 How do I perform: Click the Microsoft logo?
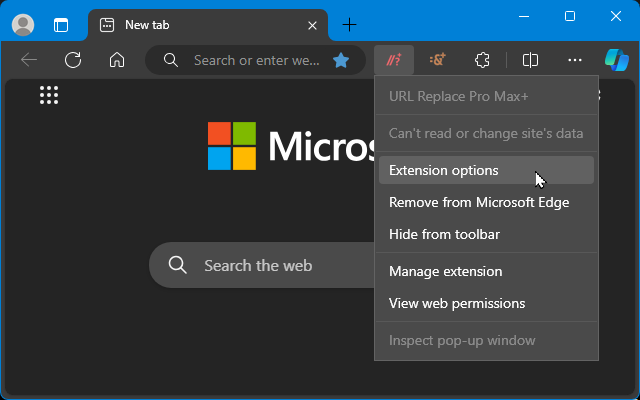232,146
